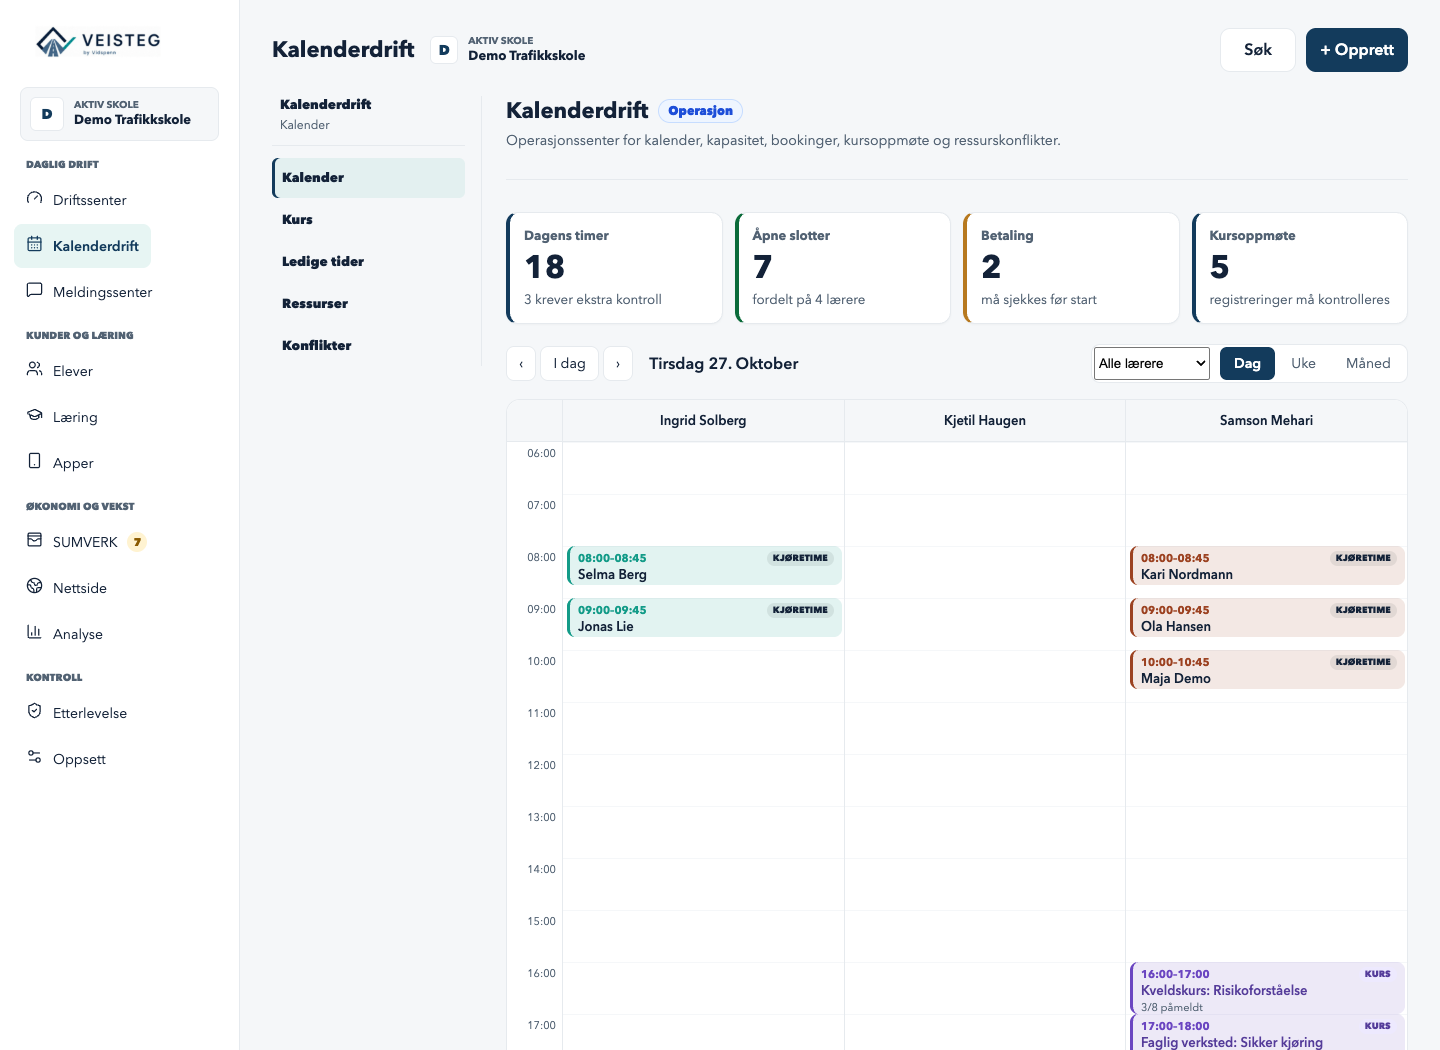Open the Åpne slotter summary card
This screenshot has height=1050, width=1440.
[843, 268]
